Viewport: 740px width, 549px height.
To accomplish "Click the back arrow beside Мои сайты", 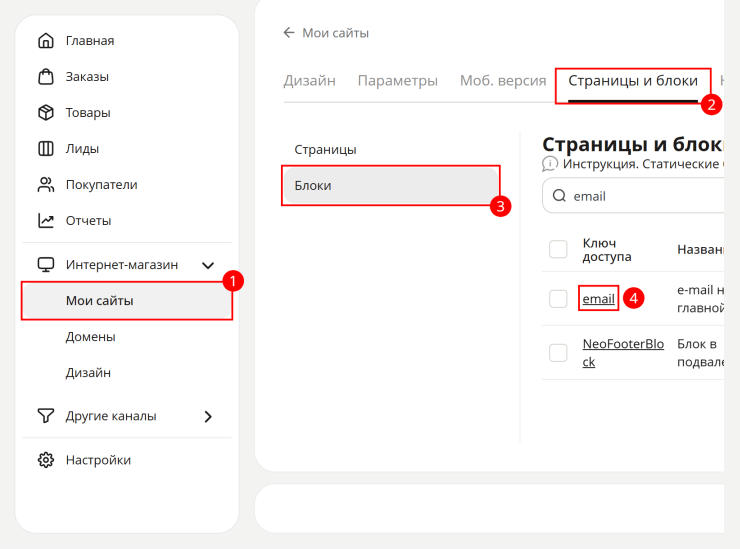I will pos(289,33).
